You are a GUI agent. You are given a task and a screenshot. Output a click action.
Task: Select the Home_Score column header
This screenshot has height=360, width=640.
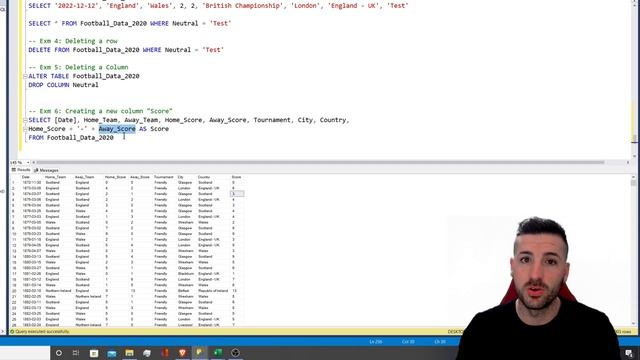[116, 177]
